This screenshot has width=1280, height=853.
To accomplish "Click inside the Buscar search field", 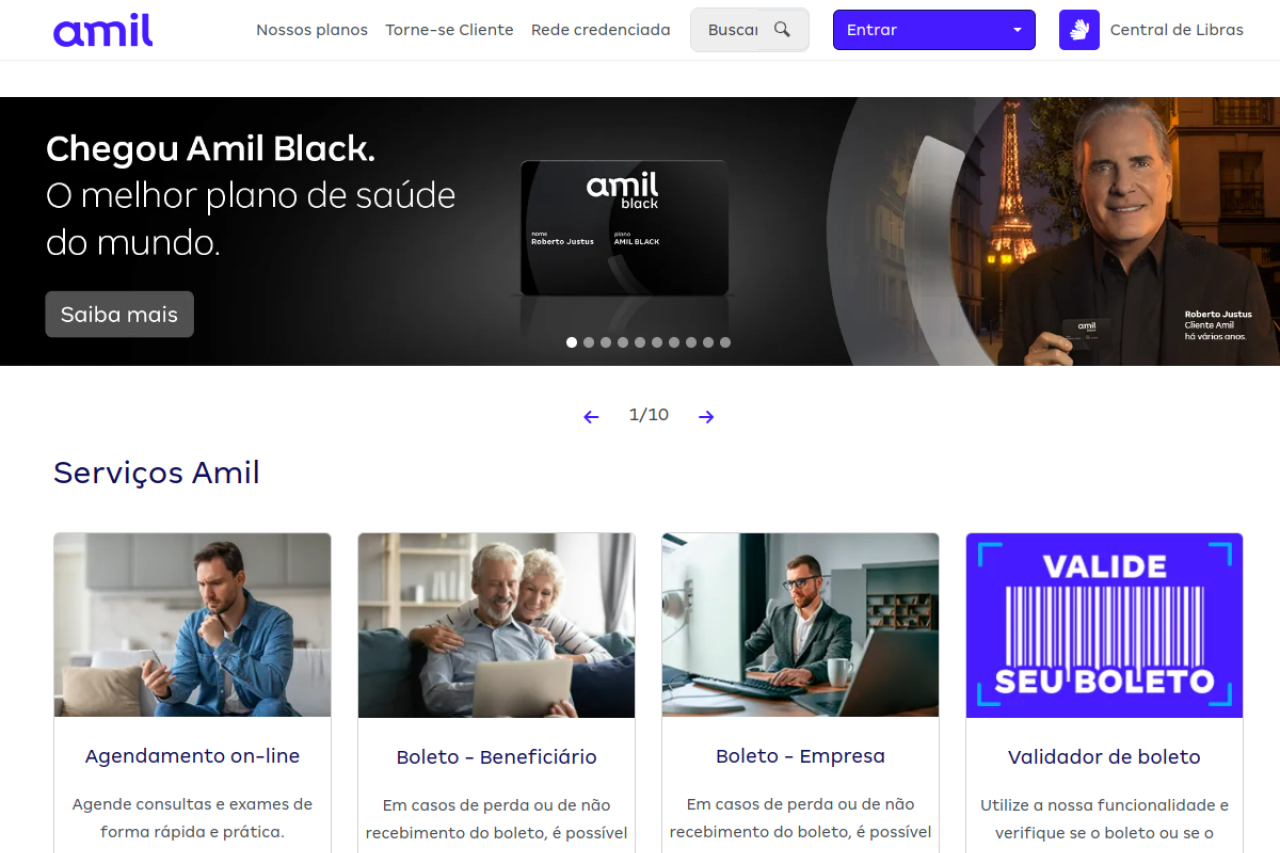I will tap(731, 30).
